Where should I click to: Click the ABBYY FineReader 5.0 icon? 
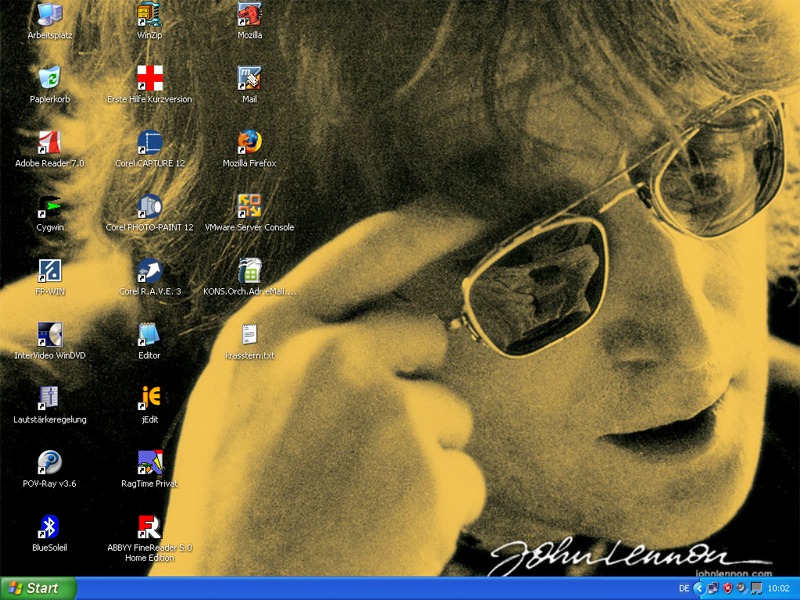(x=150, y=526)
